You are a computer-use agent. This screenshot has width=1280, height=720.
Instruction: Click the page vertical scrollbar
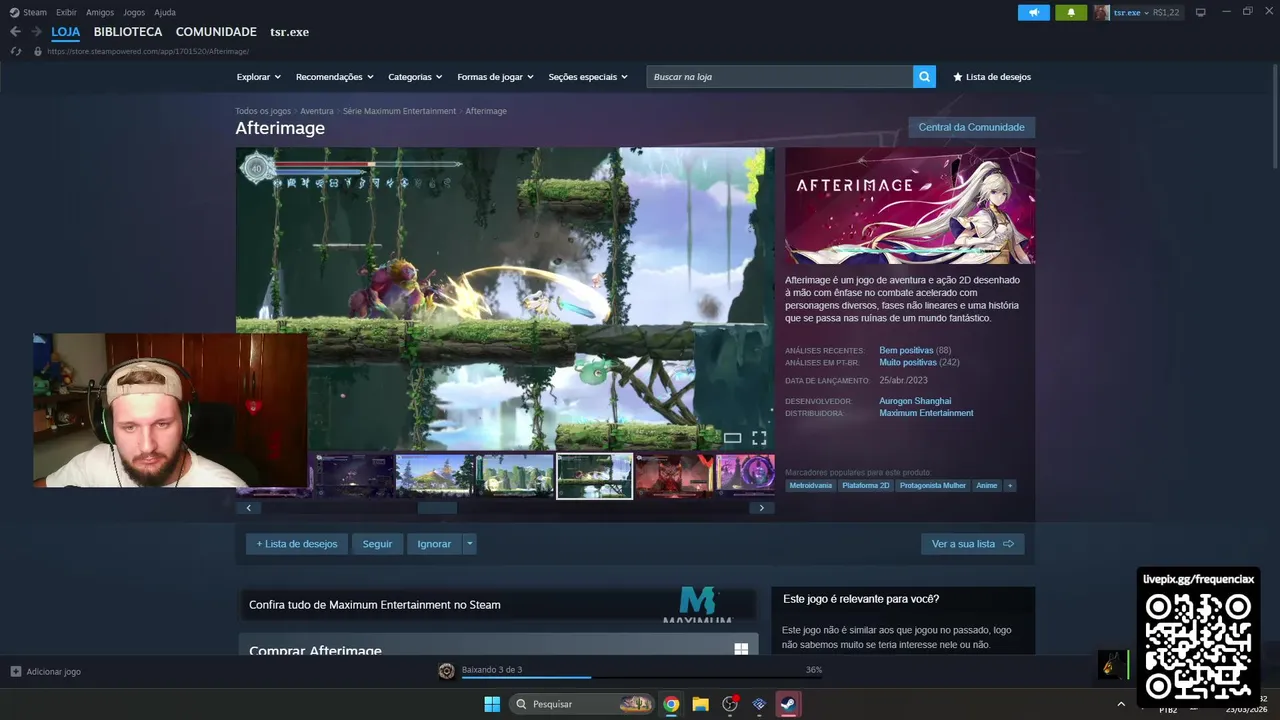pos(1274,118)
